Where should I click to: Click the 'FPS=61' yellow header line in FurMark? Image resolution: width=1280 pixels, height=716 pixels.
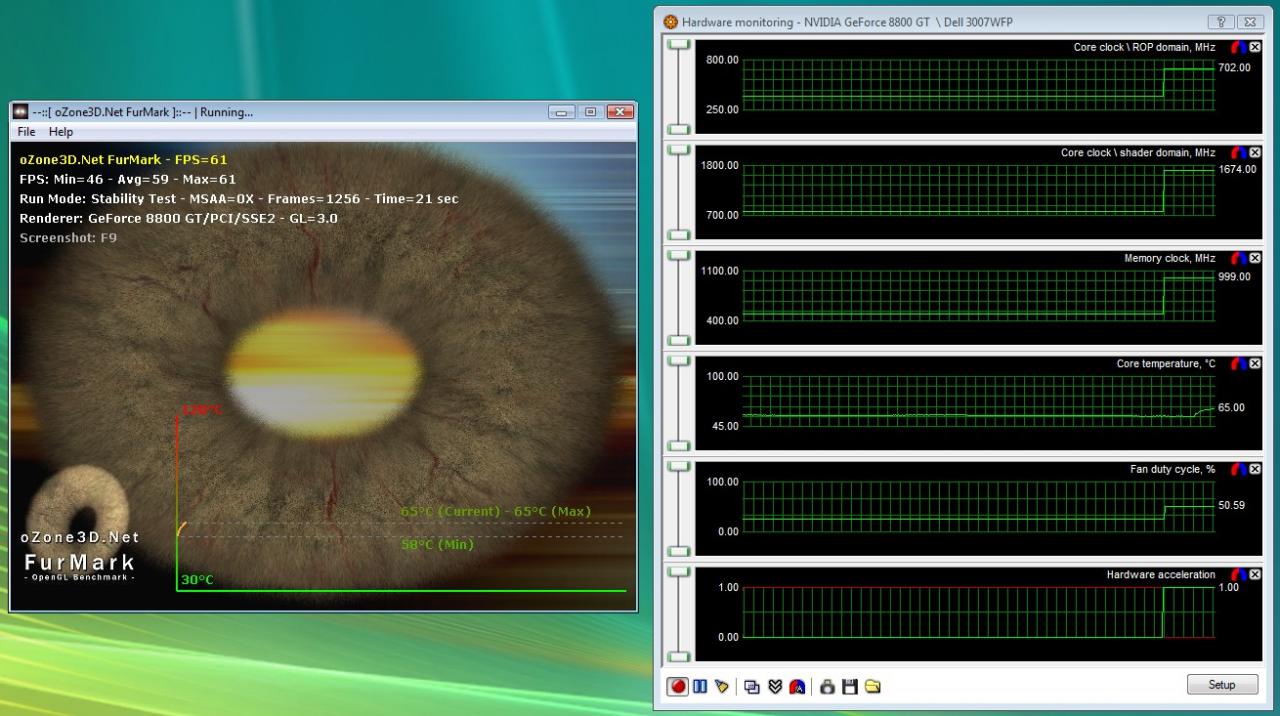pos(123,159)
